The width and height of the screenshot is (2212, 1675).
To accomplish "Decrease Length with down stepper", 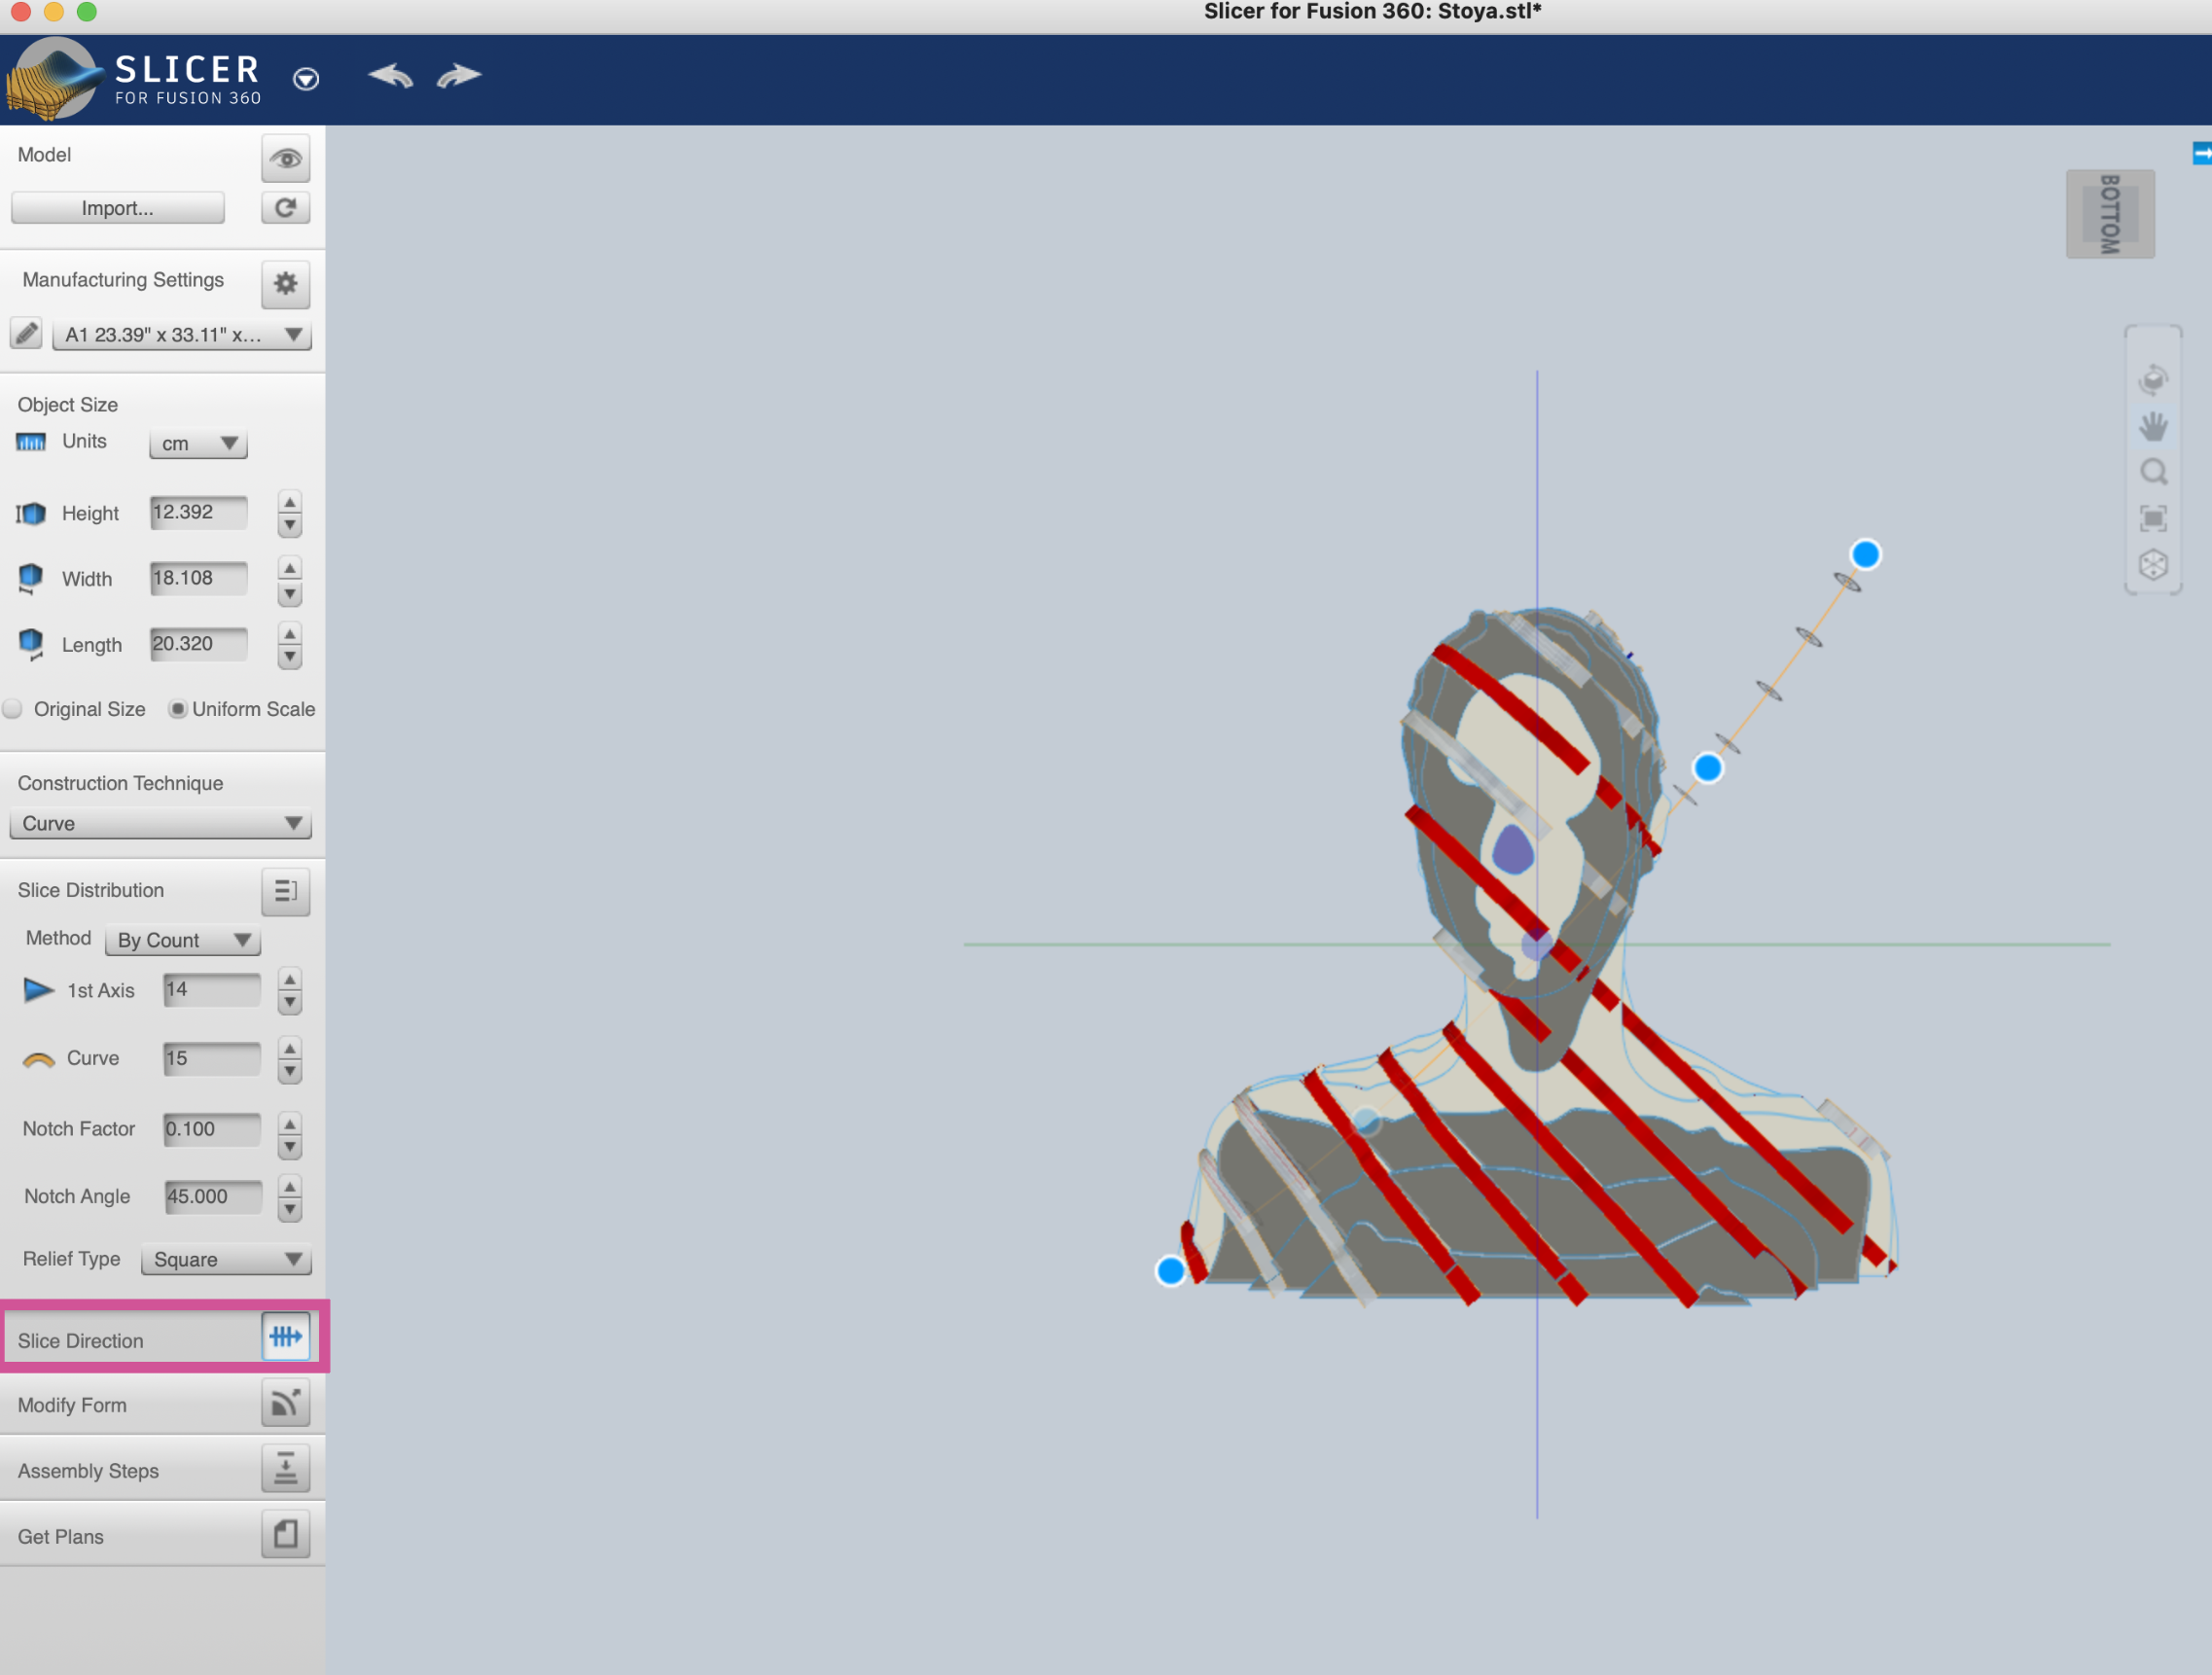I will pos(290,658).
